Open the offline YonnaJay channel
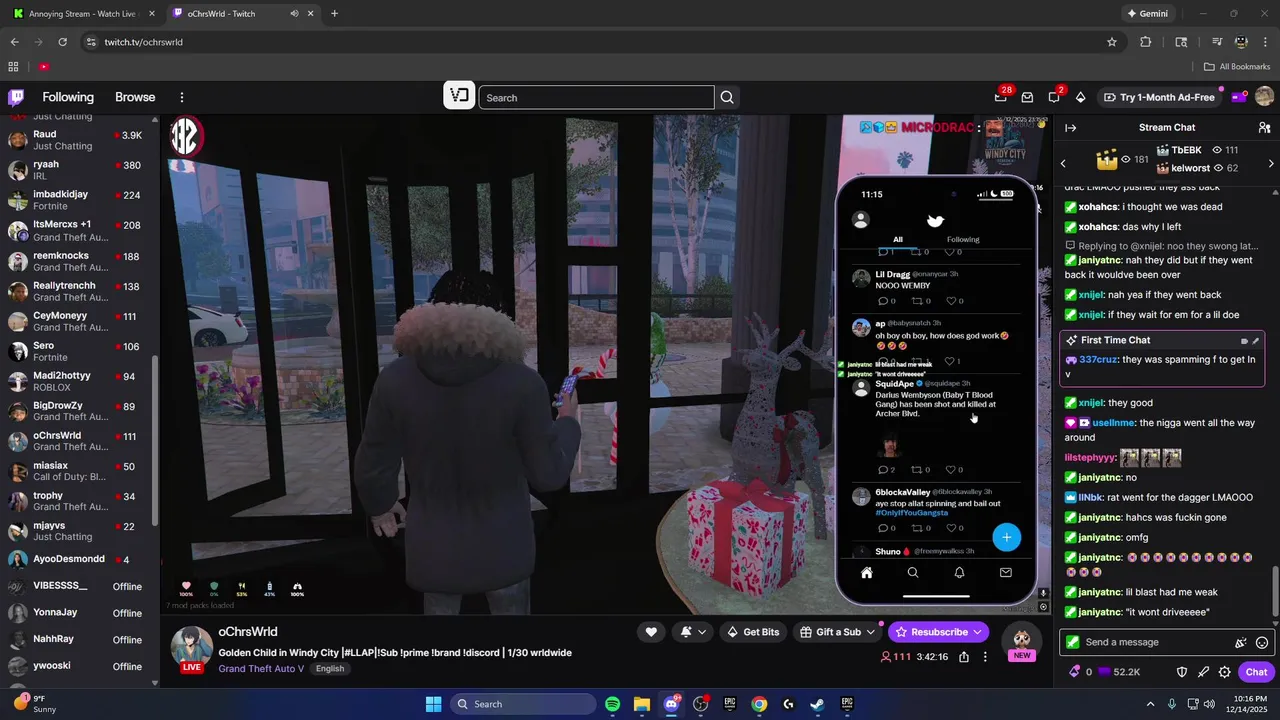The image size is (1280, 720). click(x=80, y=612)
